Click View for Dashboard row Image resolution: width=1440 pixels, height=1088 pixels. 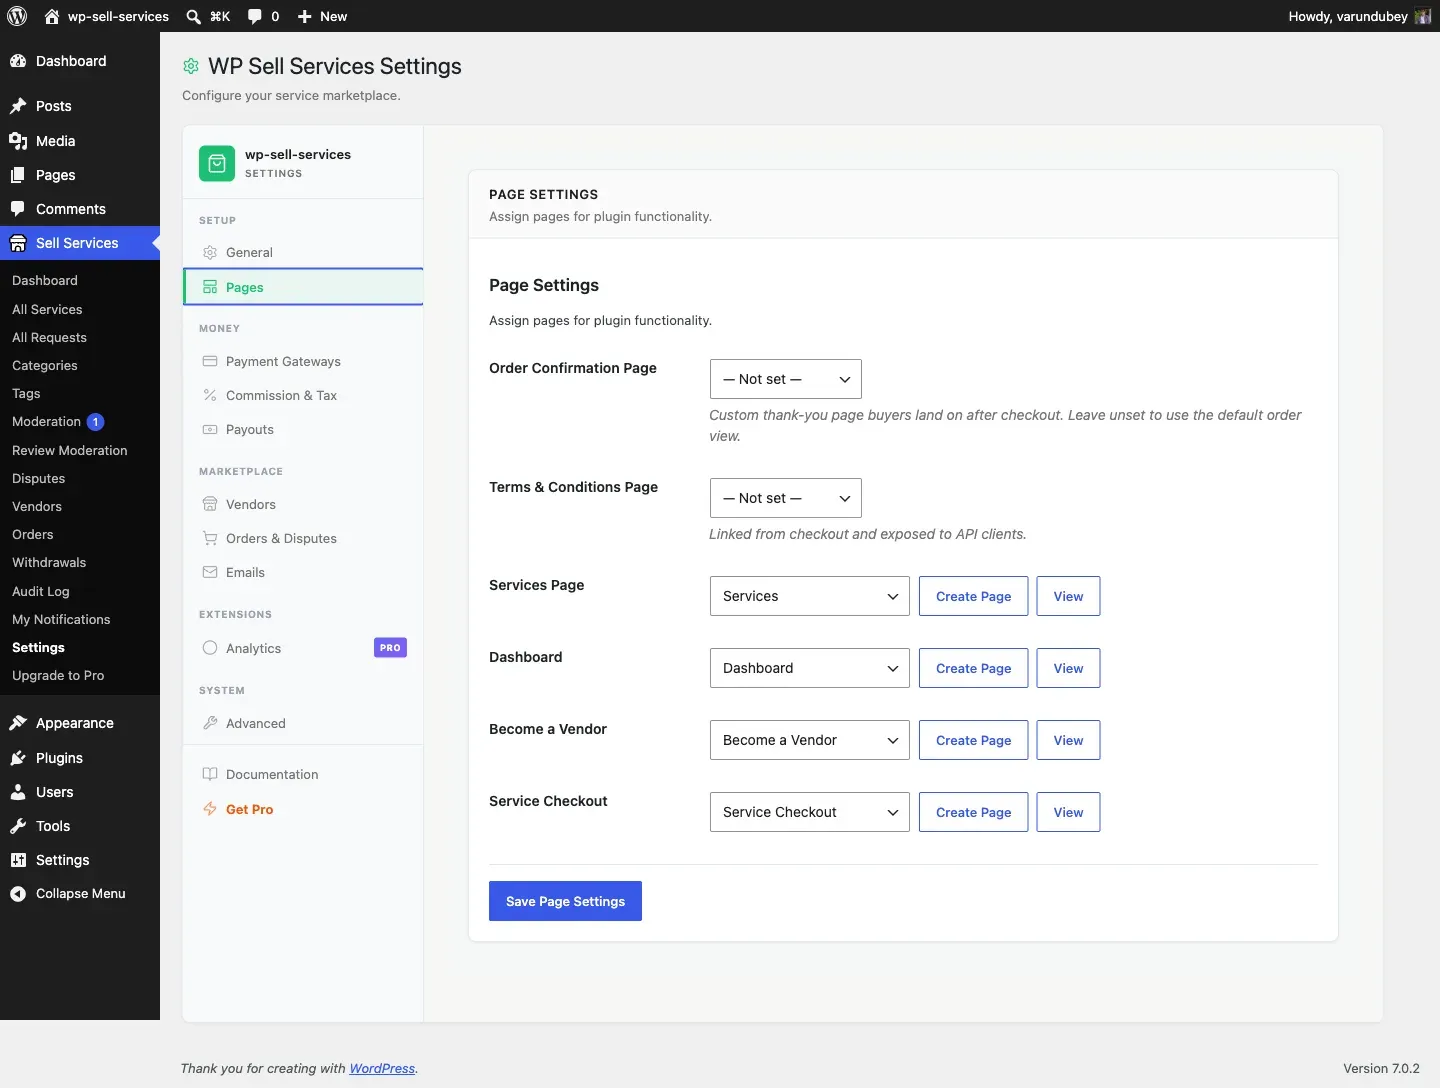click(x=1068, y=668)
